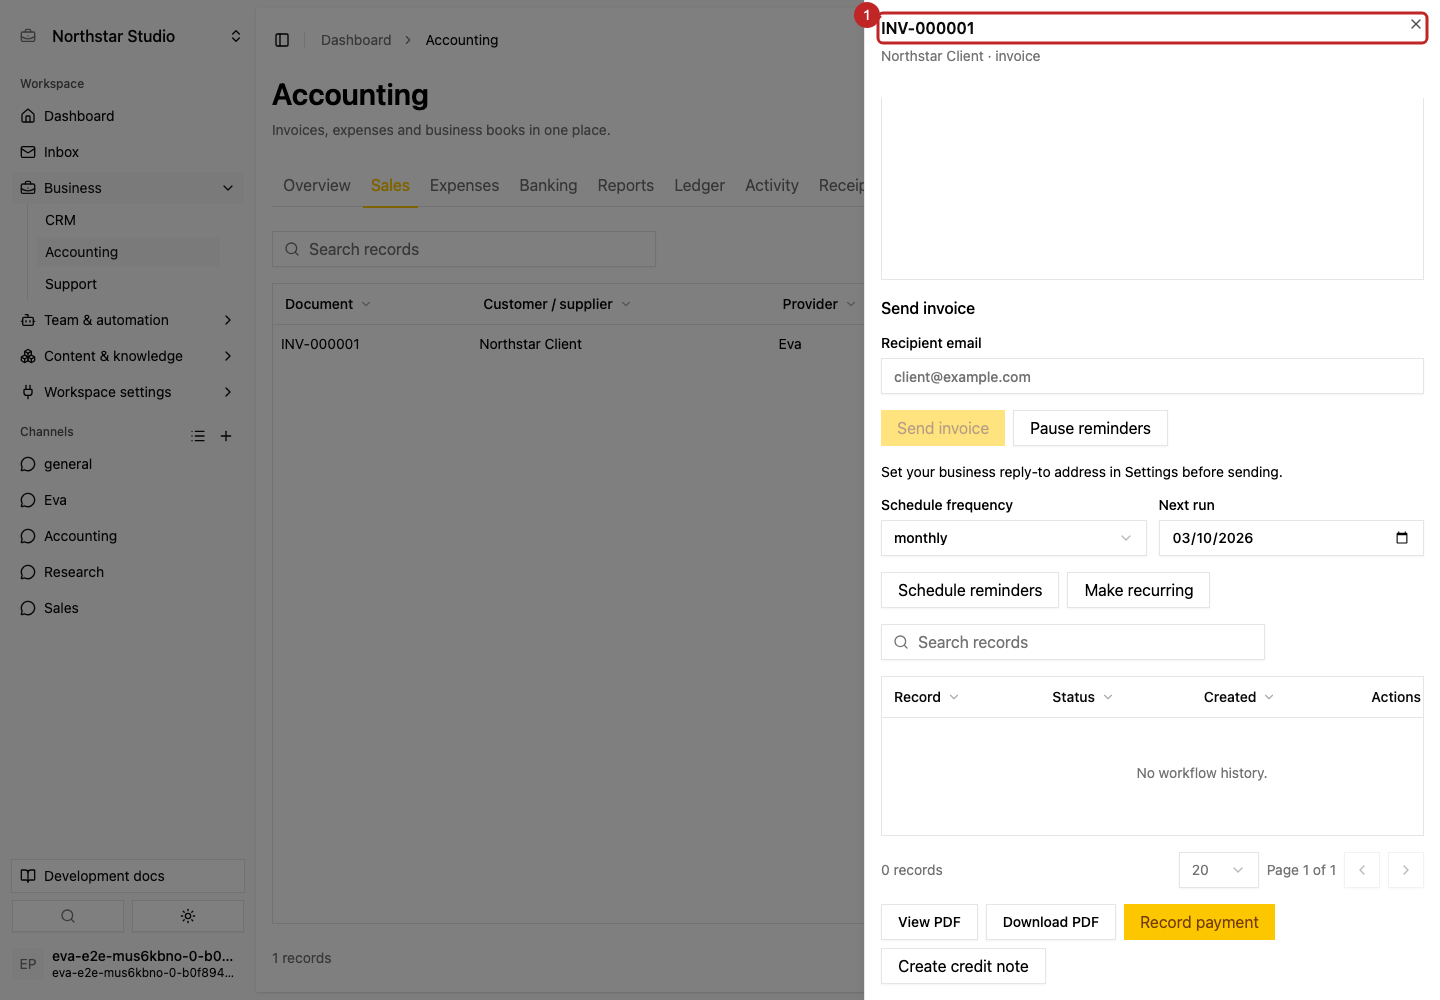Viewport: 1440px width, 1000px height.
Task: Click the Team & automation icon
Action: (x=28, y=320)
